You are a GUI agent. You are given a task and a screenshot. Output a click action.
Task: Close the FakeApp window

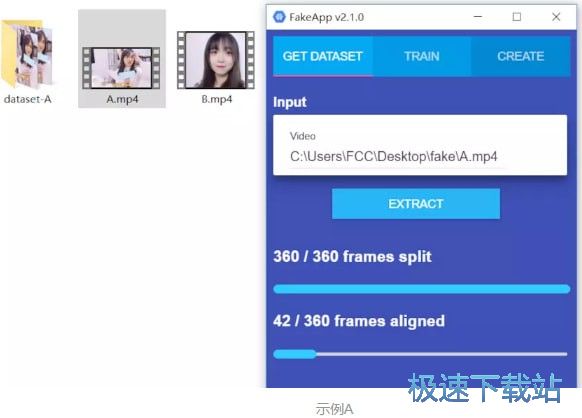(x=556, y=17)
